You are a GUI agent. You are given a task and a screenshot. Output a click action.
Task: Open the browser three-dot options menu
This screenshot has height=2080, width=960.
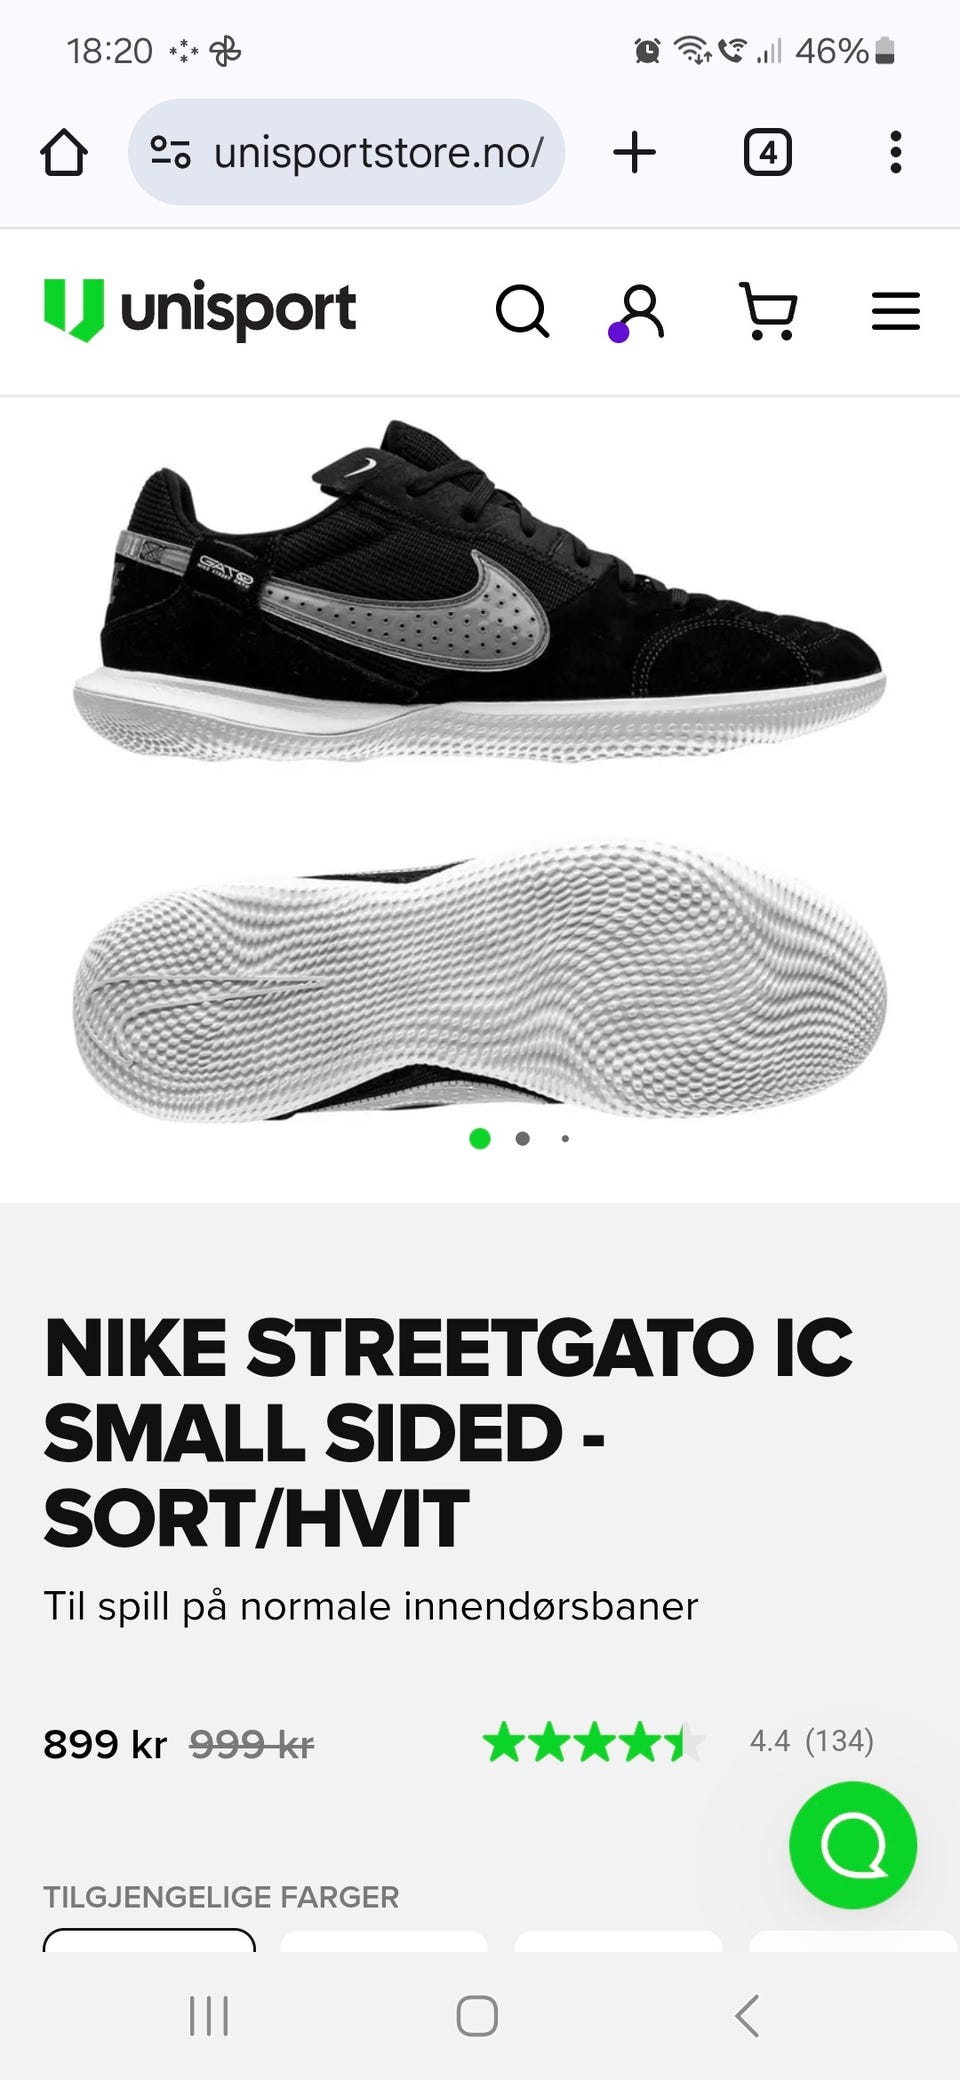pyautogui.click(x=895, y=152)
